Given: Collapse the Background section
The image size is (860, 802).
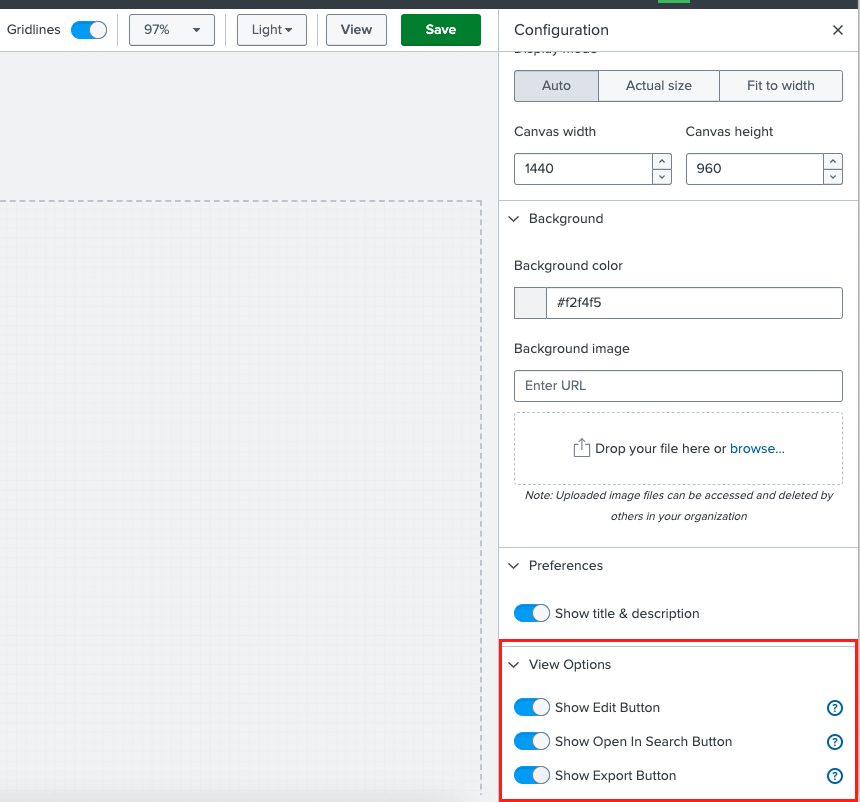Looking at the screenshot, I should pos(513,219).
